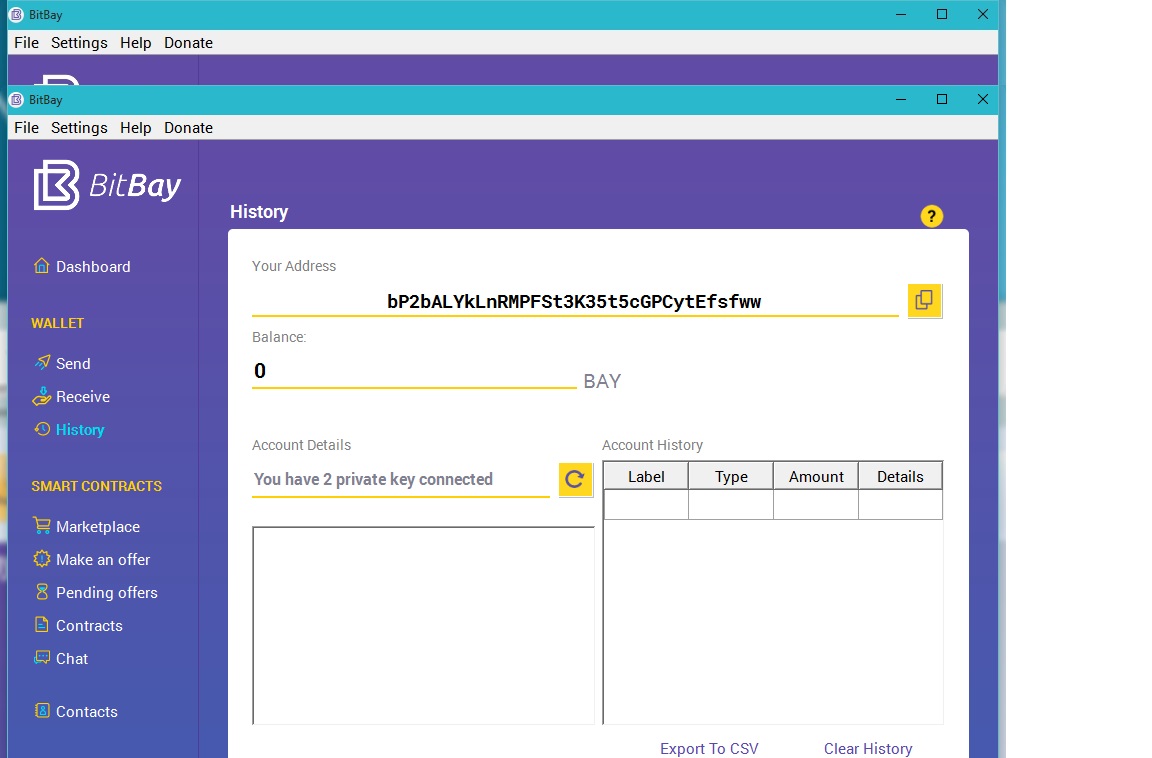Click the yellow question mark help icon
The height and width of the screenshot is (758, 1152).
tap(932, 216)
